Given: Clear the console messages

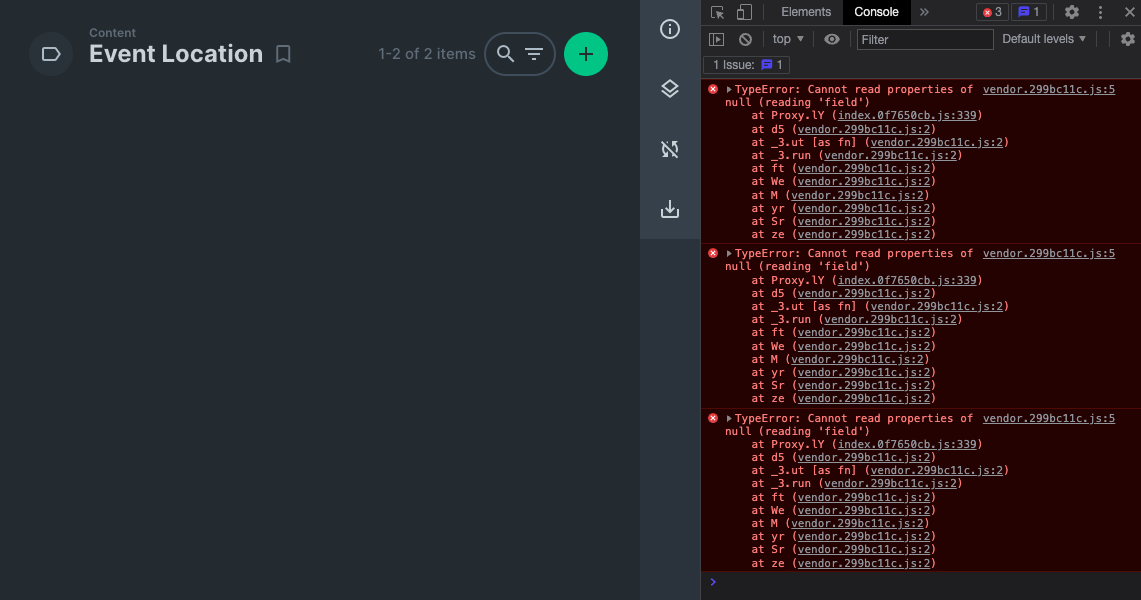Looking at the screenshot, I should 745,39.
